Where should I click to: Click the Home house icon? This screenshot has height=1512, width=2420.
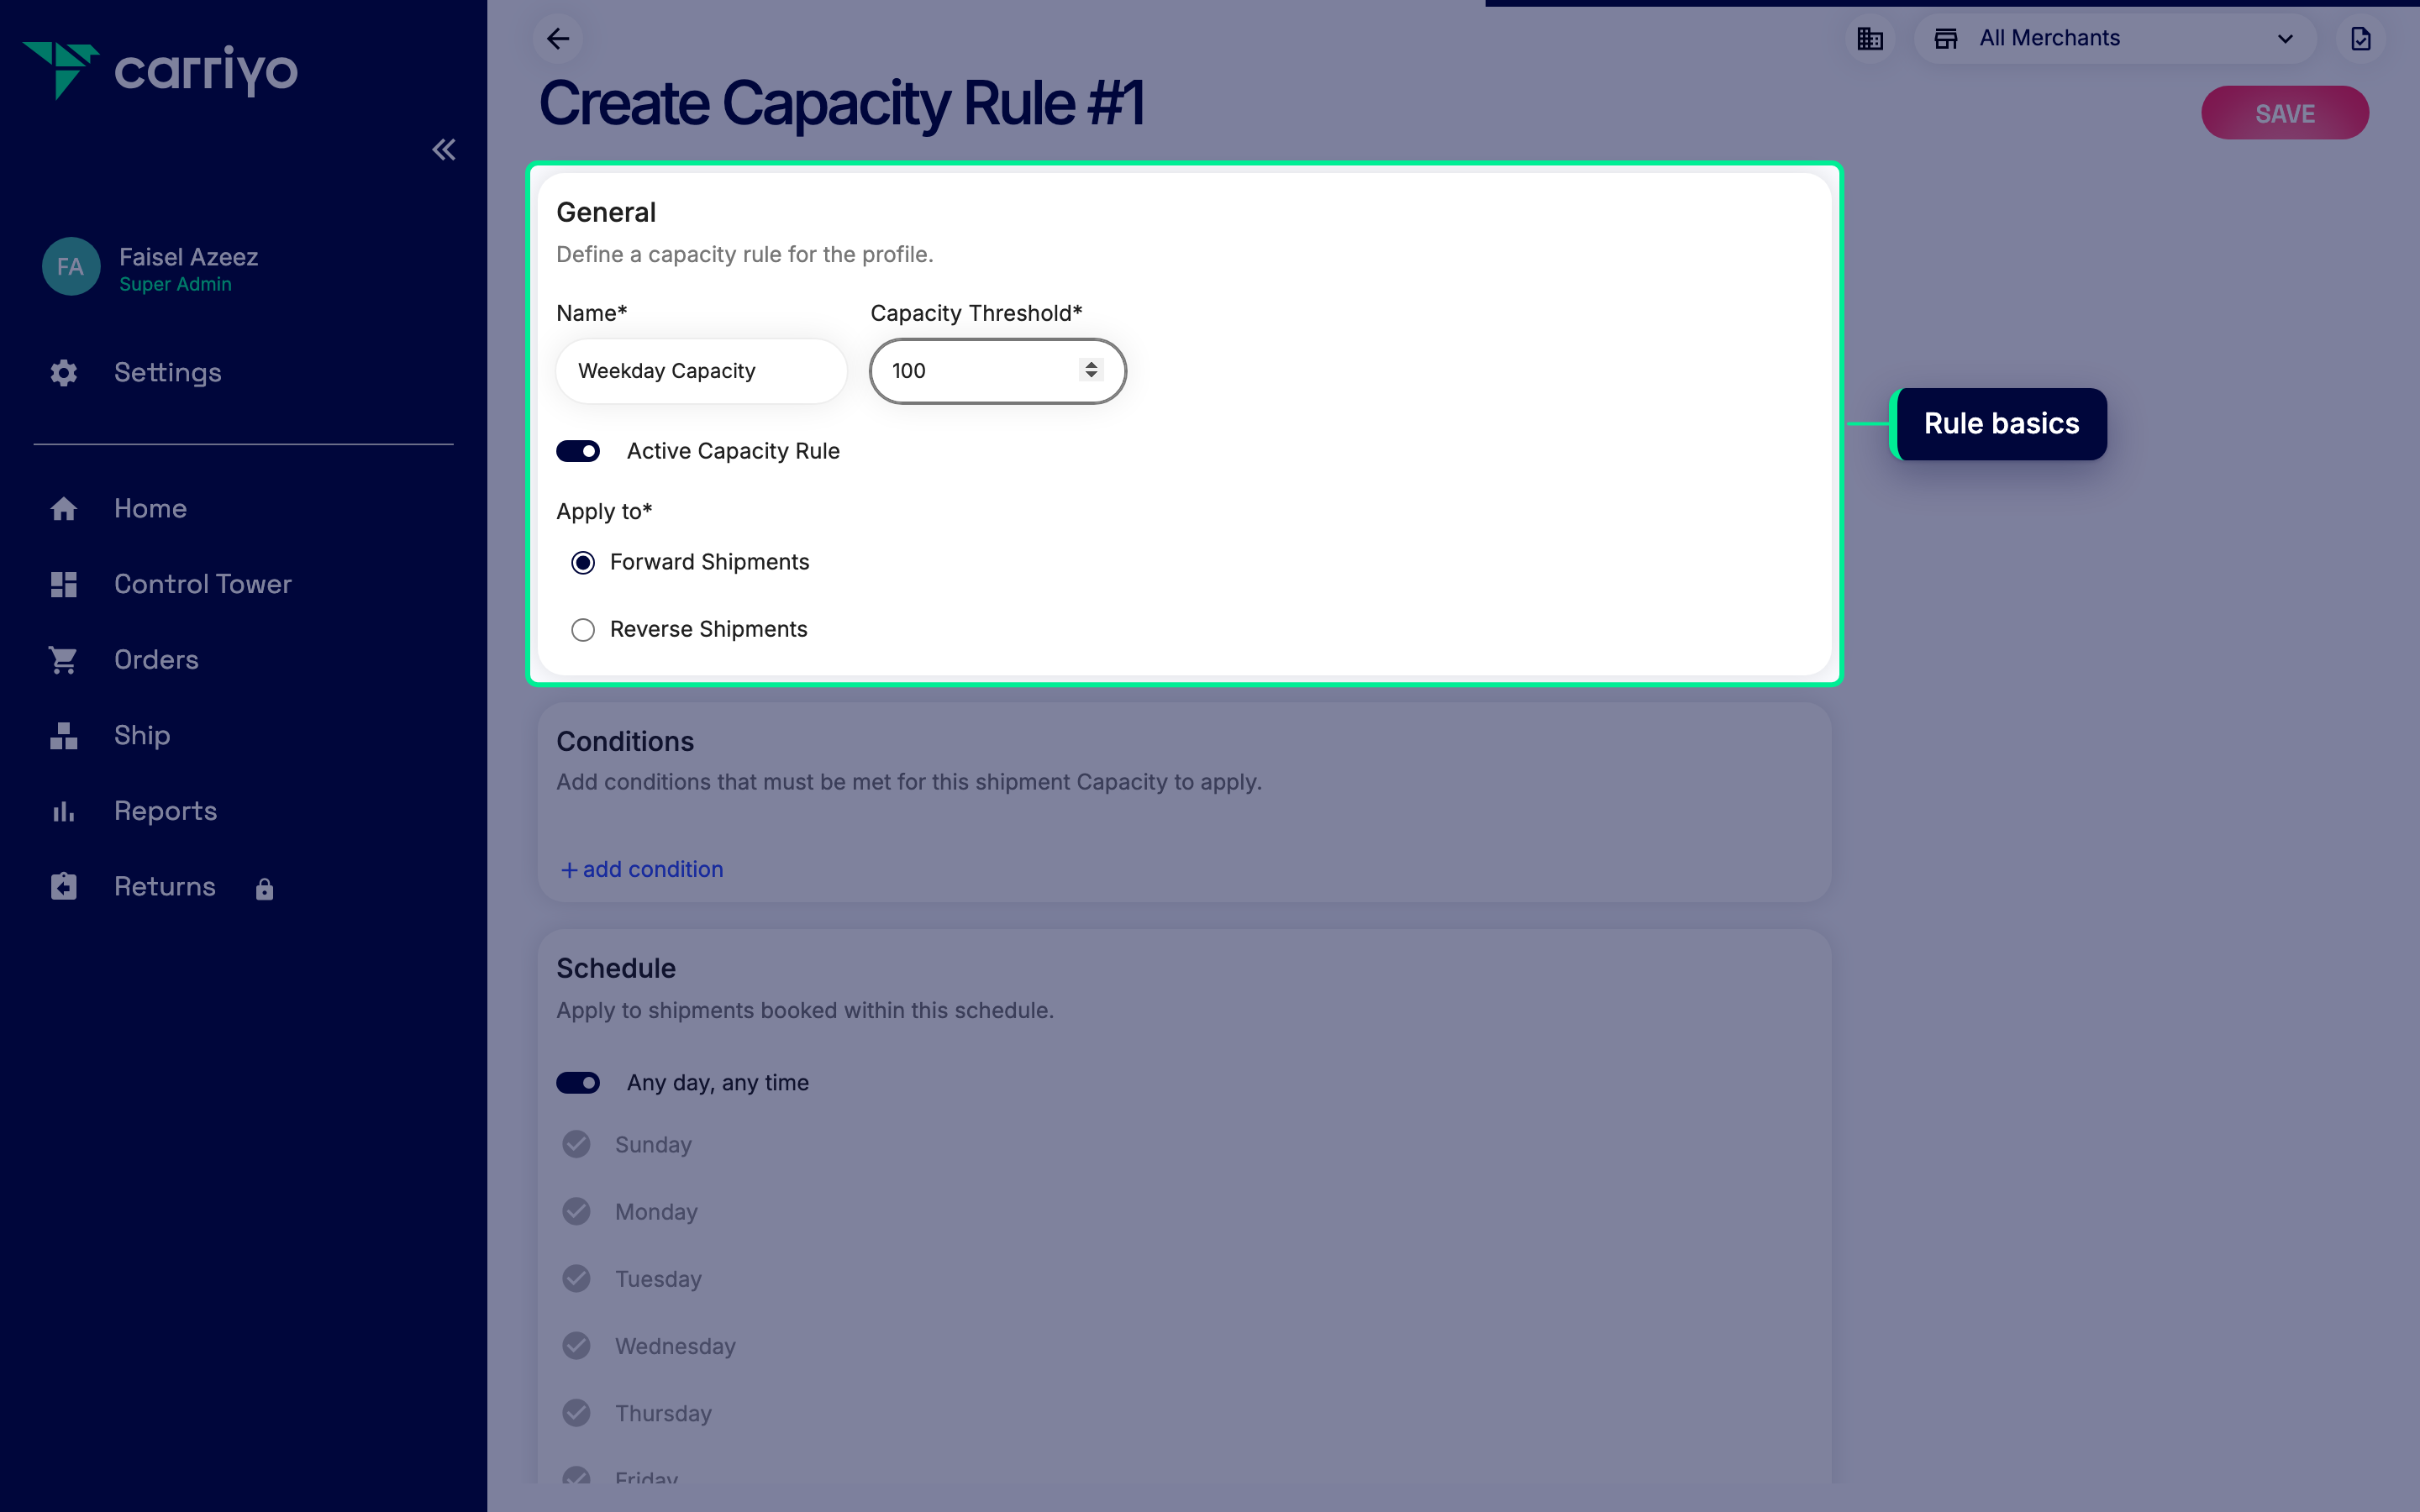pos(64,509)
